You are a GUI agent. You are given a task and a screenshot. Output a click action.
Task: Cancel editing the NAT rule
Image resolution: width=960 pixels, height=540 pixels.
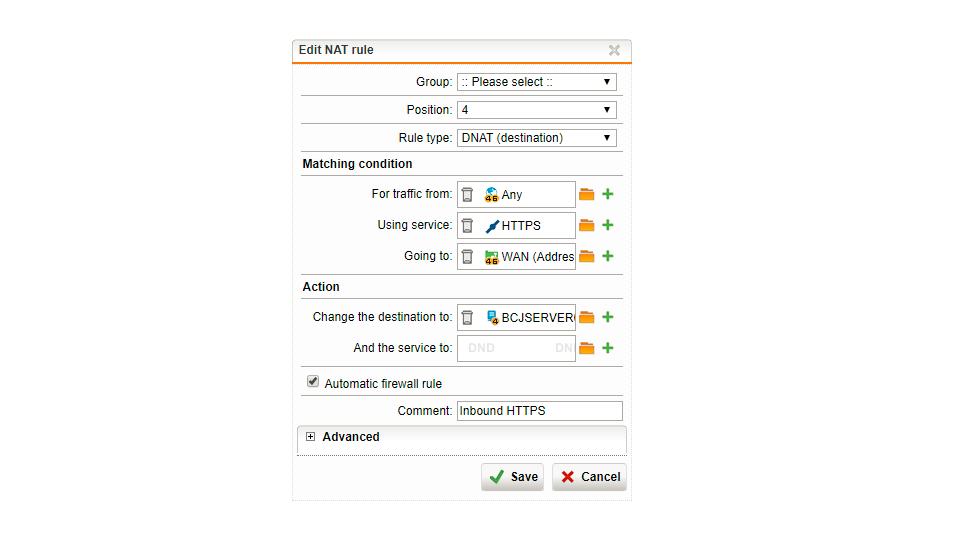click(589, 477)
